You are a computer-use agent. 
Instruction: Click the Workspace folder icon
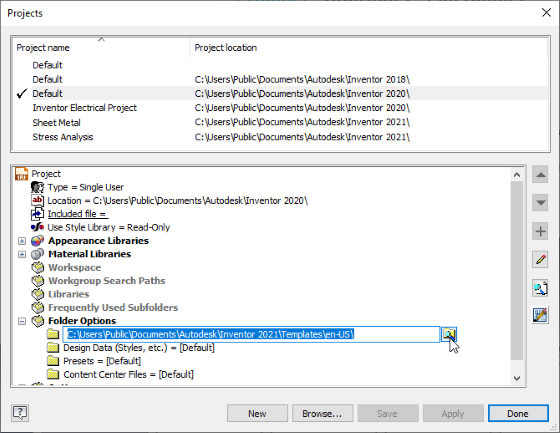[x=38, y=267]
